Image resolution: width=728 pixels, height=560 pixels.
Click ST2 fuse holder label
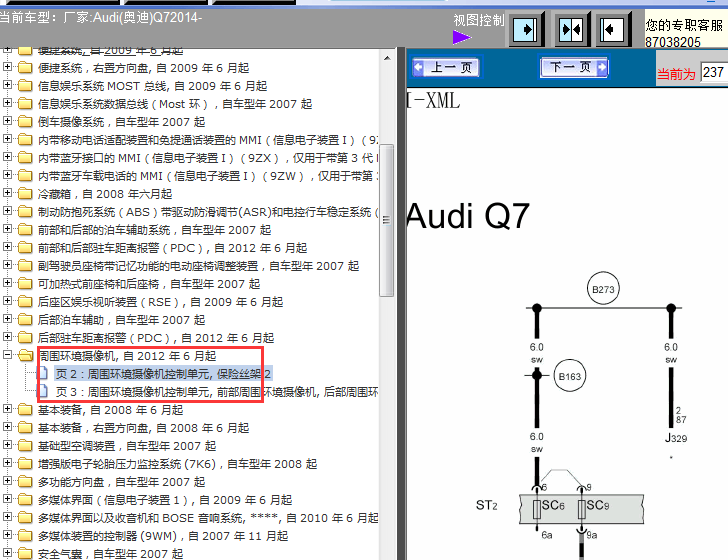point(487,505)
